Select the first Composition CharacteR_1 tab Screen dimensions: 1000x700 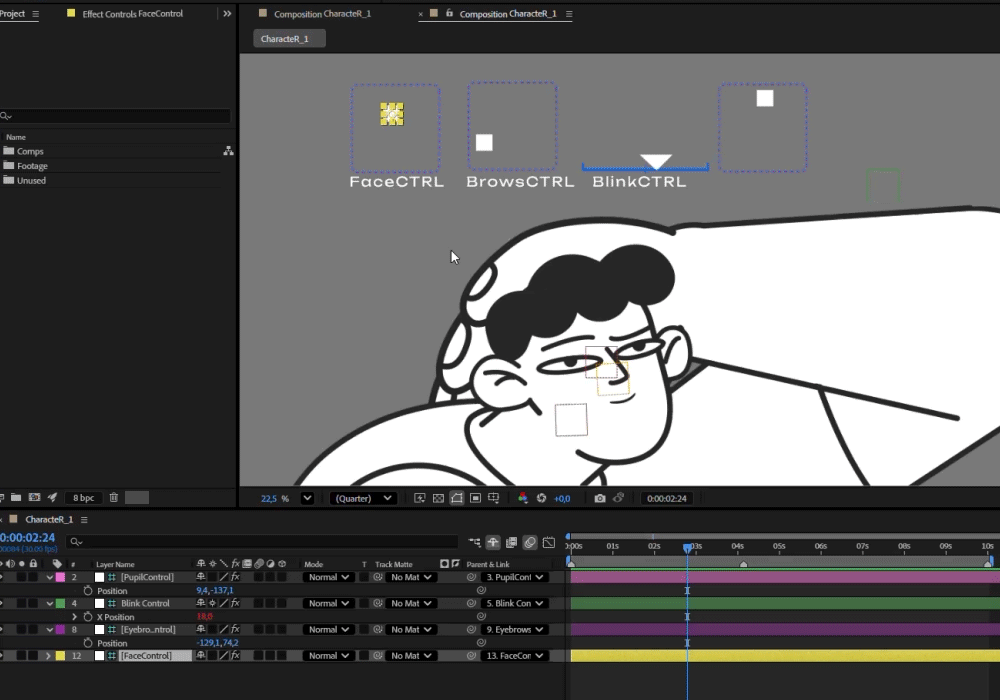pos(322,14)
